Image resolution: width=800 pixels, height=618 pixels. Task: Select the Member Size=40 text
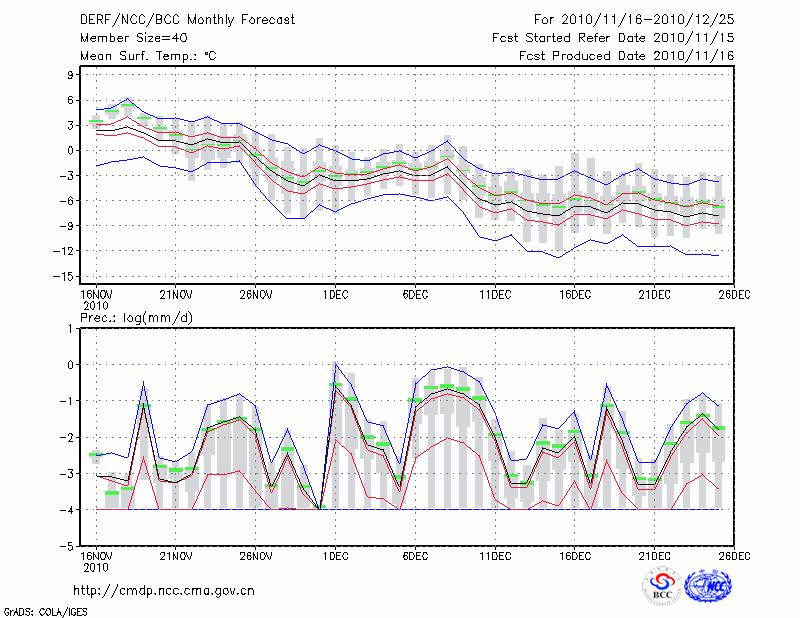click(126, 38)
